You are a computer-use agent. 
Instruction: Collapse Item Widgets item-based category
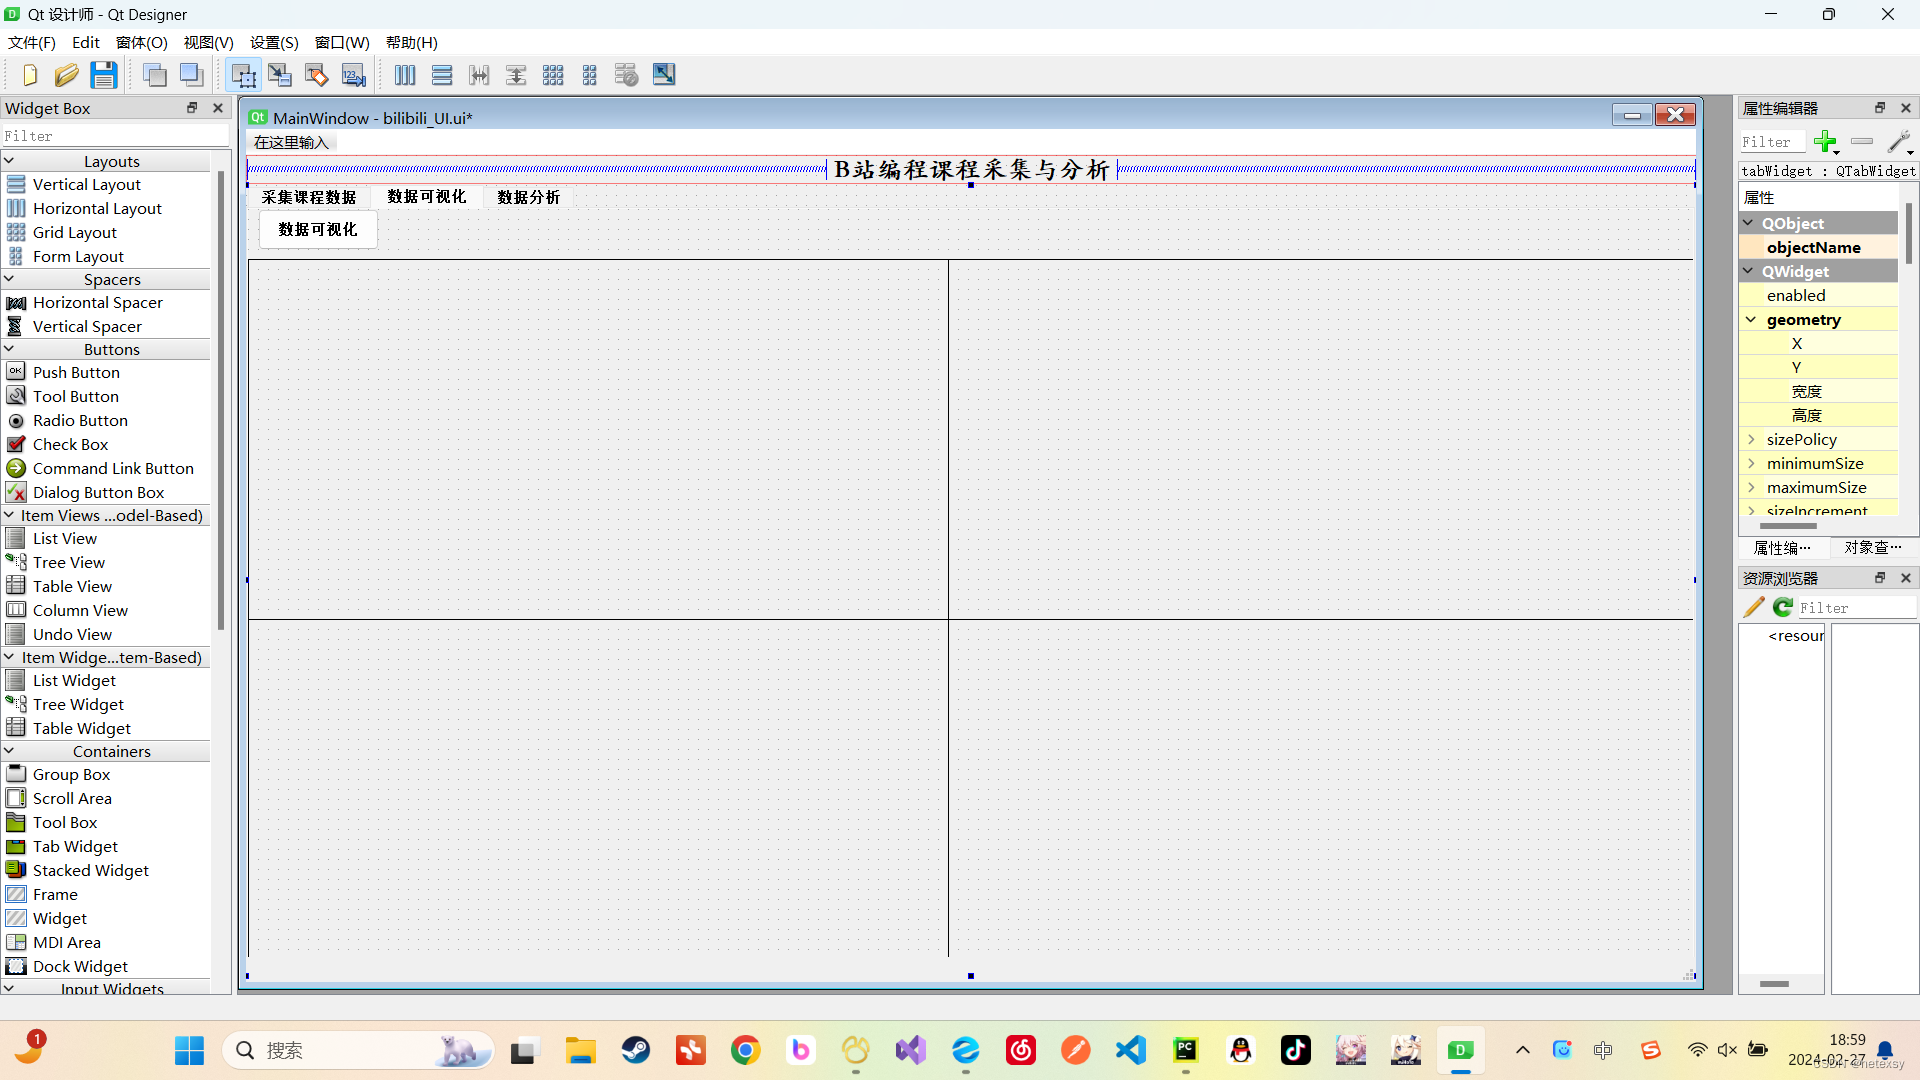coord(9,657)
